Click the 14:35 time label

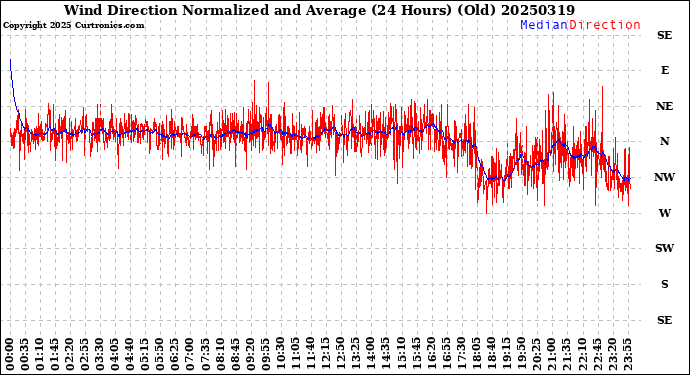(385, 354)
